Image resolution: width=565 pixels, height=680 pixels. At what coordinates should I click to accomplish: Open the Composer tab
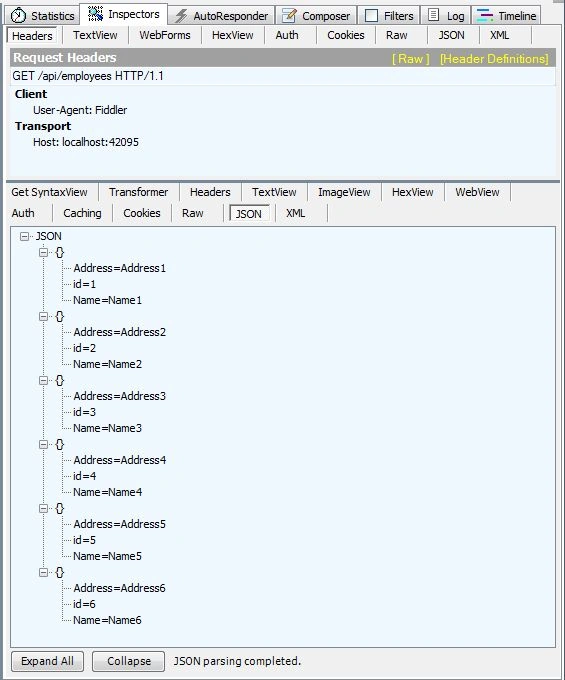click(316, 16)
